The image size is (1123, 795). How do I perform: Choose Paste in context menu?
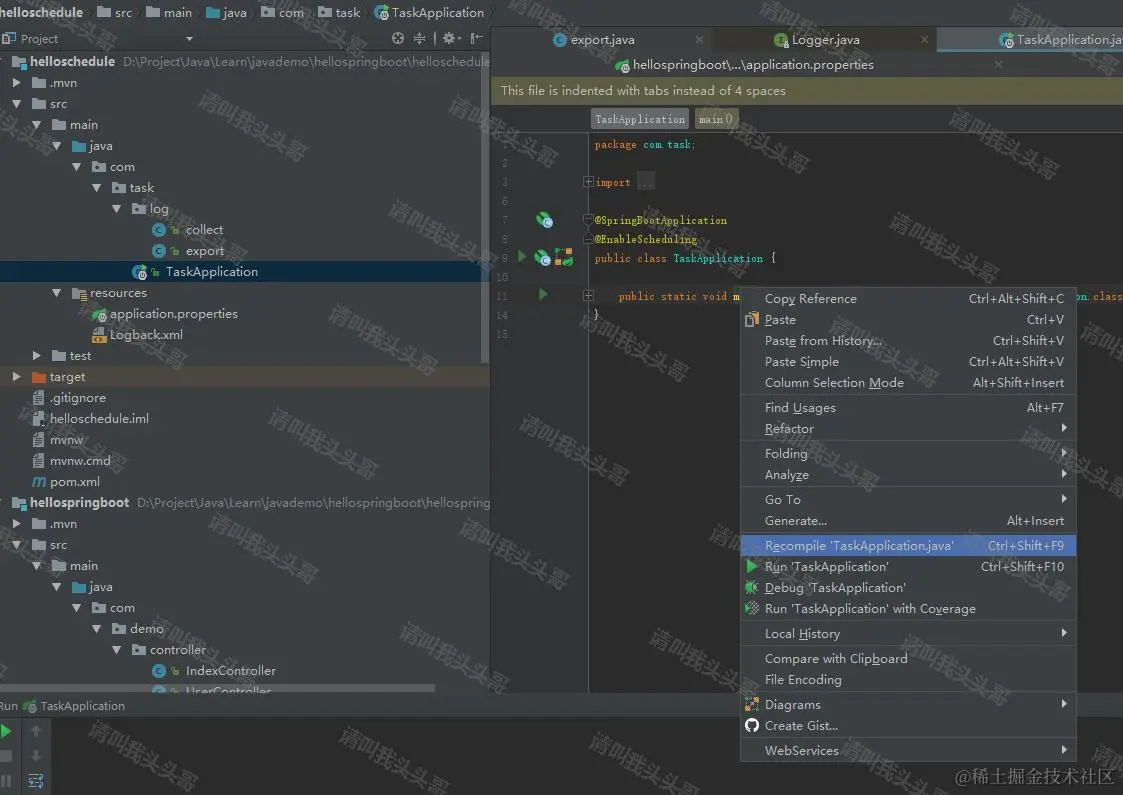pyautogui.click(x=907, y=319)
